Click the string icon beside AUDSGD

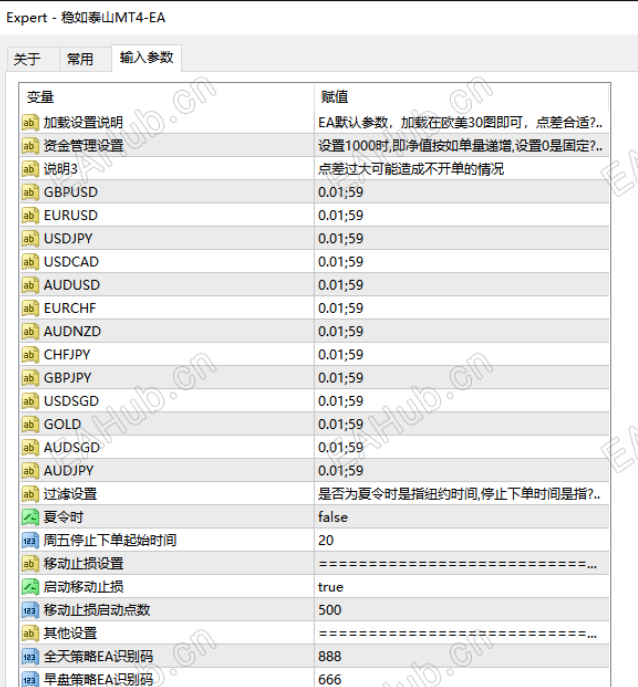tap(30, 448)
